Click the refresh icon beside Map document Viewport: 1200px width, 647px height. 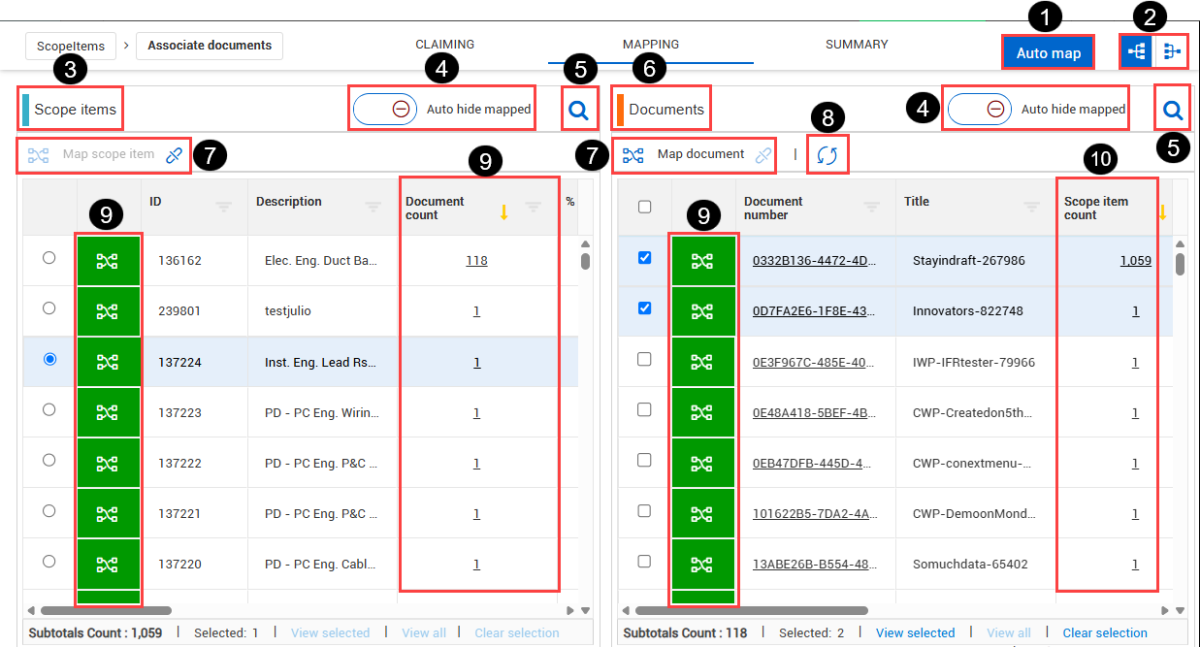pyautogui.click(x=827, y=155)
